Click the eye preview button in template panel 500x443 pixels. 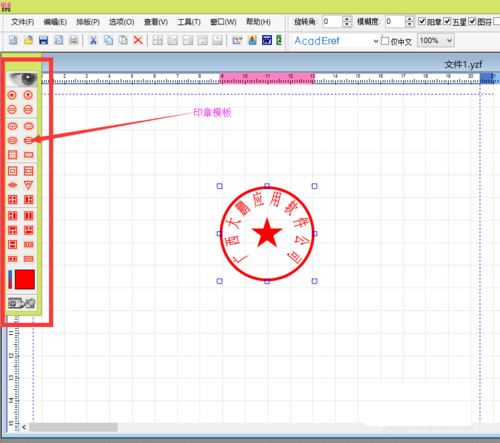click(22, 79)
